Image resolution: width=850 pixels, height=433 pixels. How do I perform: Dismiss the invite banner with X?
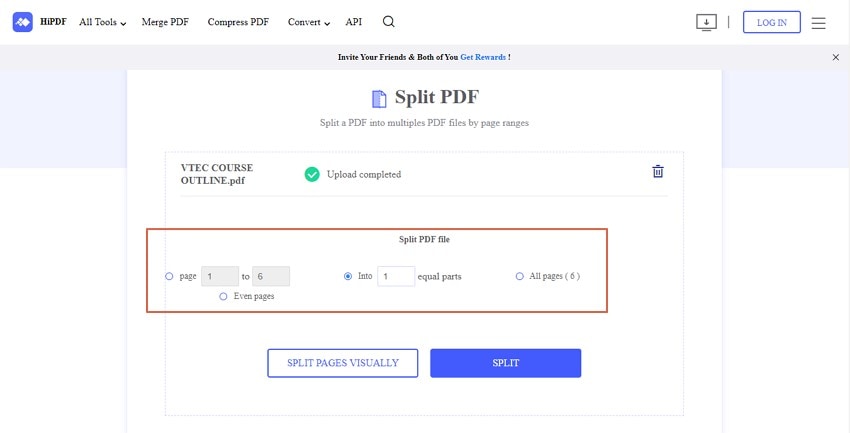836,58
